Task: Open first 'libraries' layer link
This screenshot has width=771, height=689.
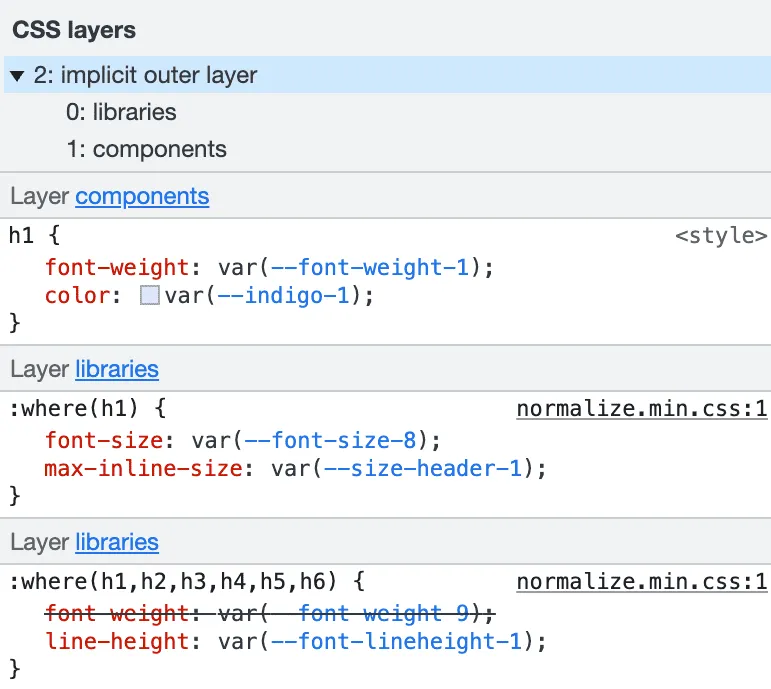Action: (117, 369)
